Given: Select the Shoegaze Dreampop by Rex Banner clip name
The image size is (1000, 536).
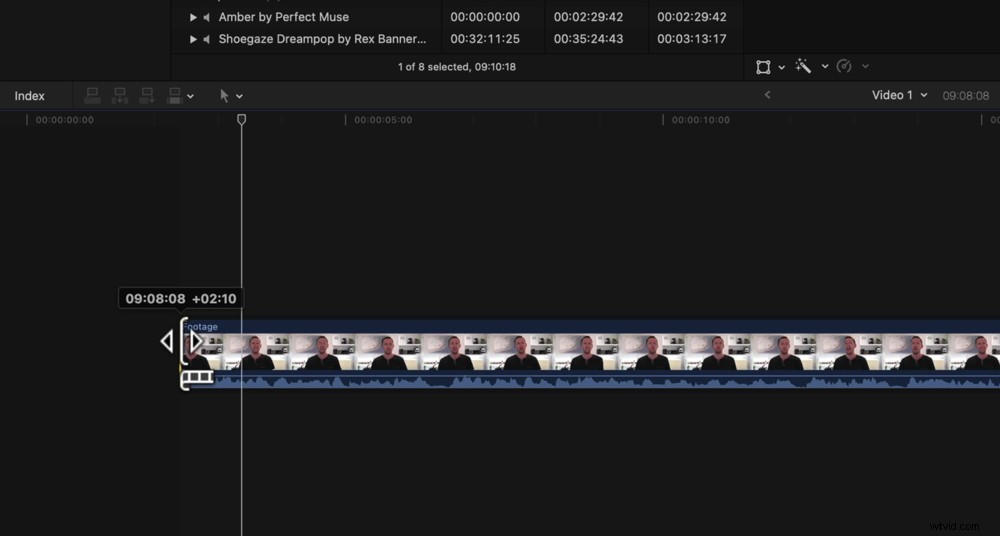Looking at the screenshot, I should point(323,39).
